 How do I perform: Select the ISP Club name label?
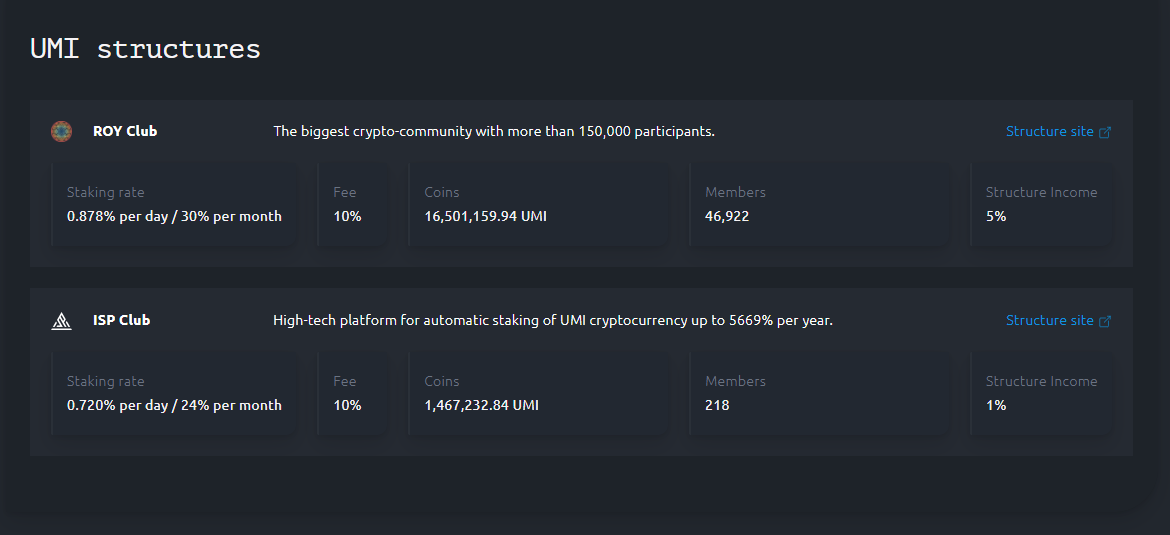pos(121,320)
